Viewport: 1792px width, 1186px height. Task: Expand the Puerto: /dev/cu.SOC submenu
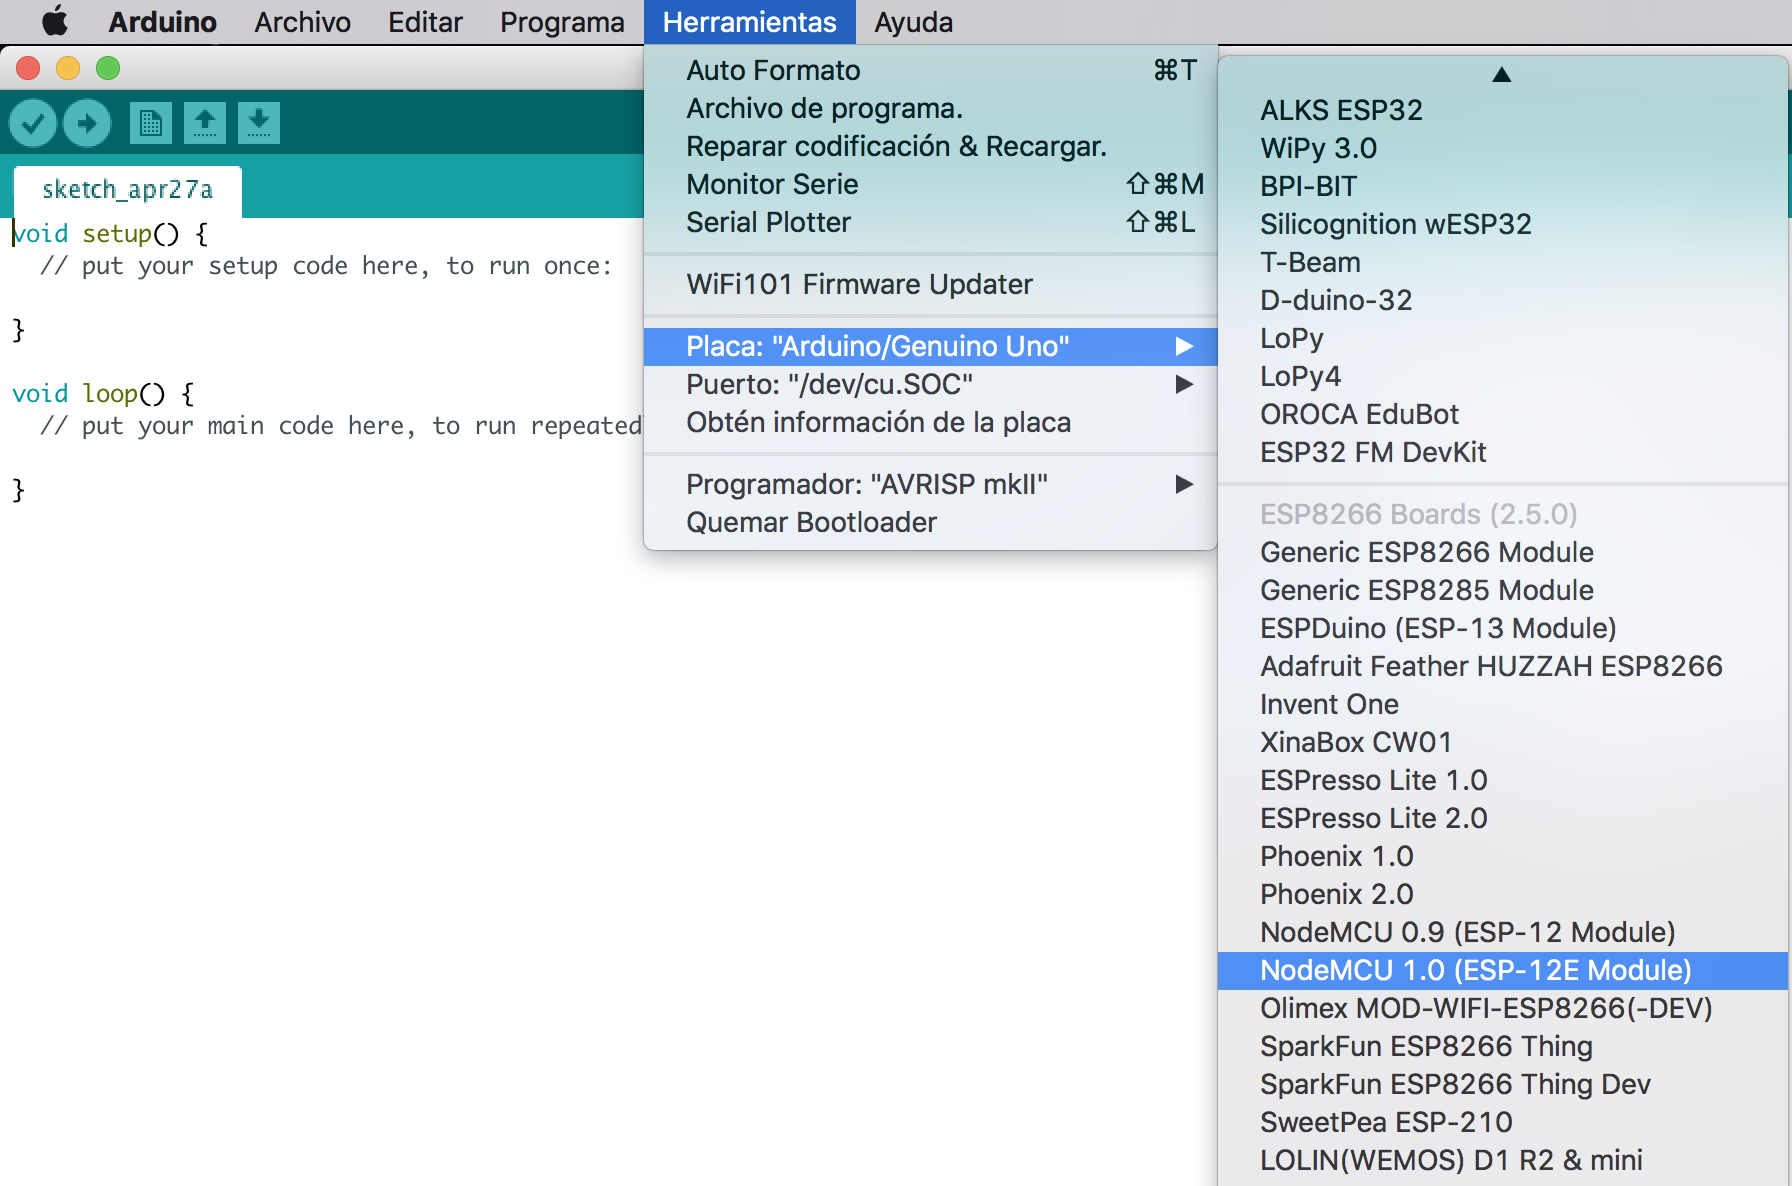[x=930, y=384]
